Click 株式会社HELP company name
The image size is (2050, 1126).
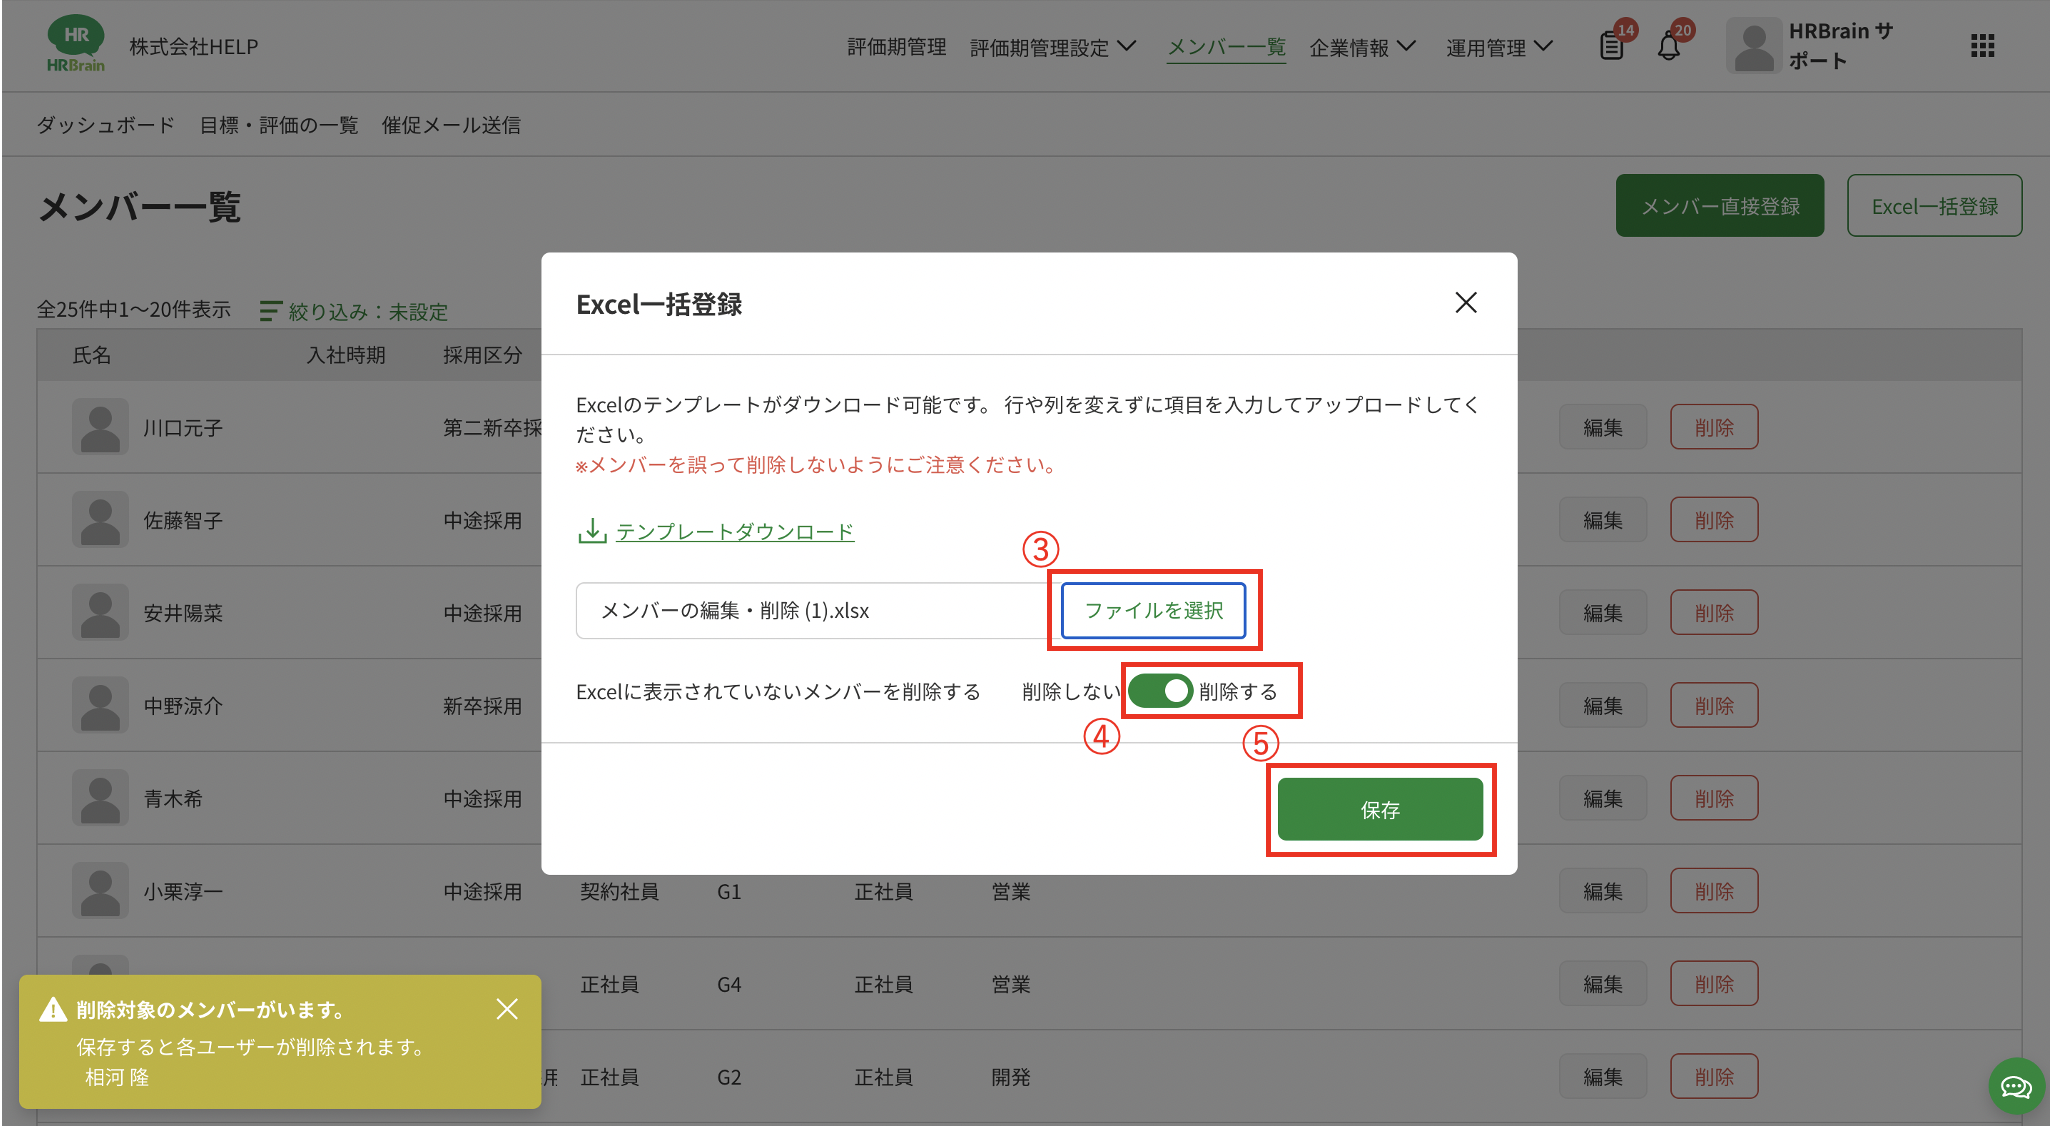tap(194, 47)
